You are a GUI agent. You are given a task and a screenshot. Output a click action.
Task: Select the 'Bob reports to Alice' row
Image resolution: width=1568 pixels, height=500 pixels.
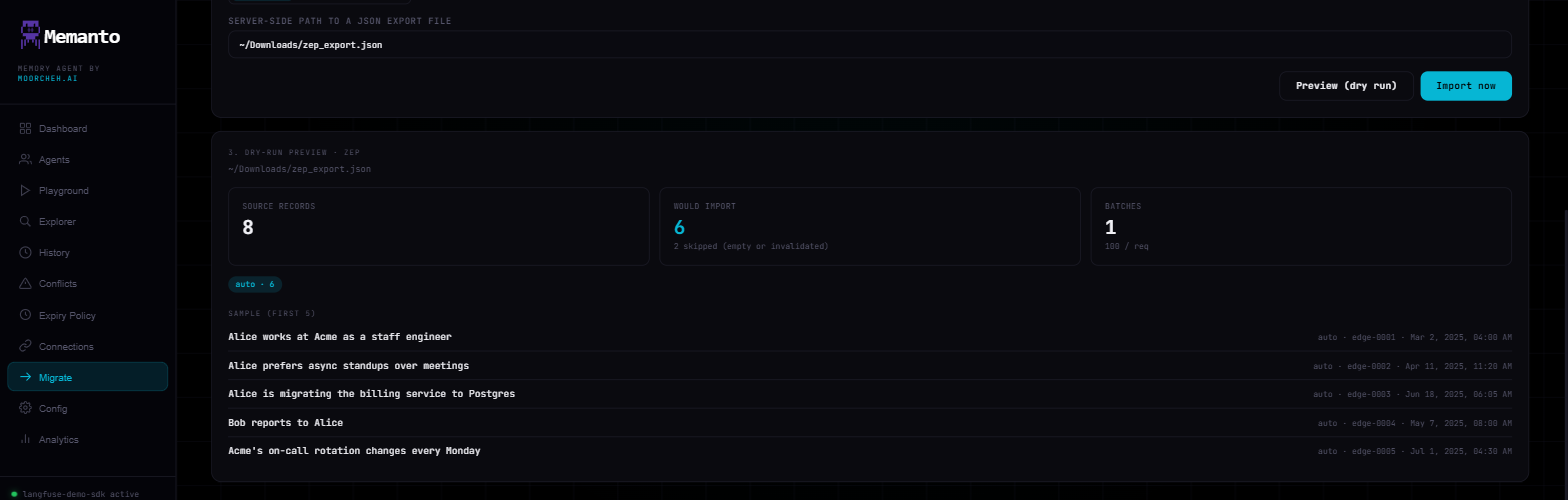[x=870, y=423]
